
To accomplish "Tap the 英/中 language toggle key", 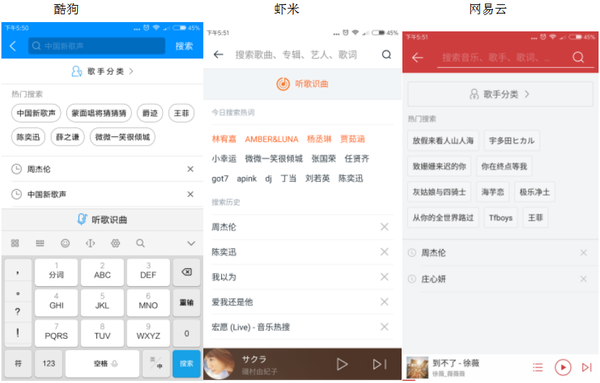I will click(x=156, y=363).
